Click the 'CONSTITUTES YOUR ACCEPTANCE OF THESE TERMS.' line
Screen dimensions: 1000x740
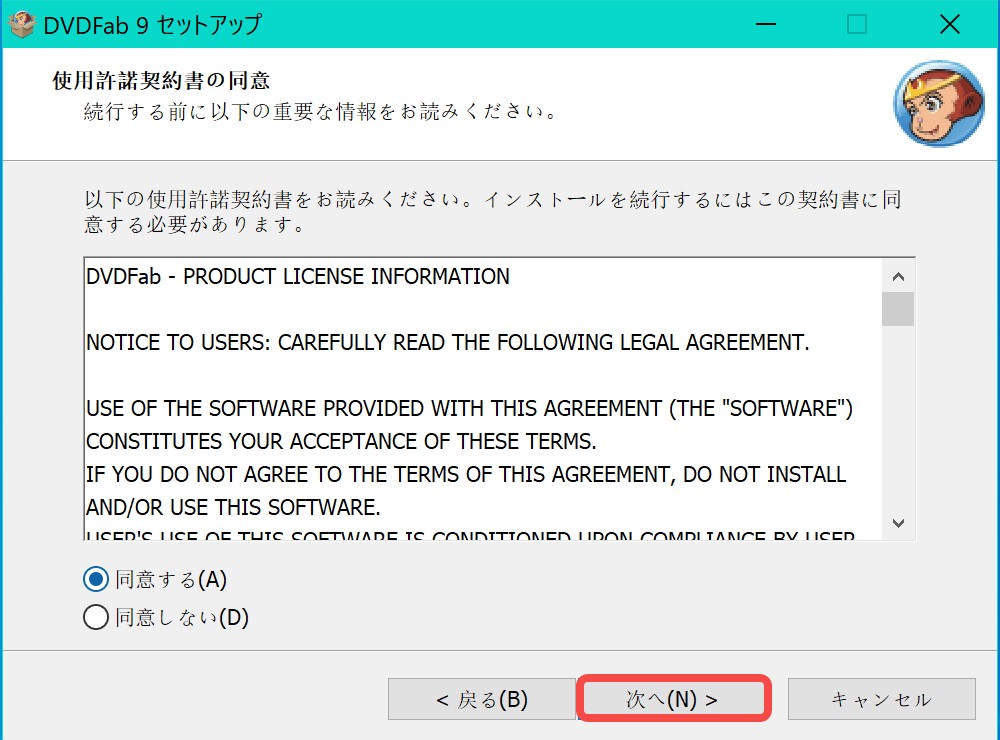(x=341, y=441)
